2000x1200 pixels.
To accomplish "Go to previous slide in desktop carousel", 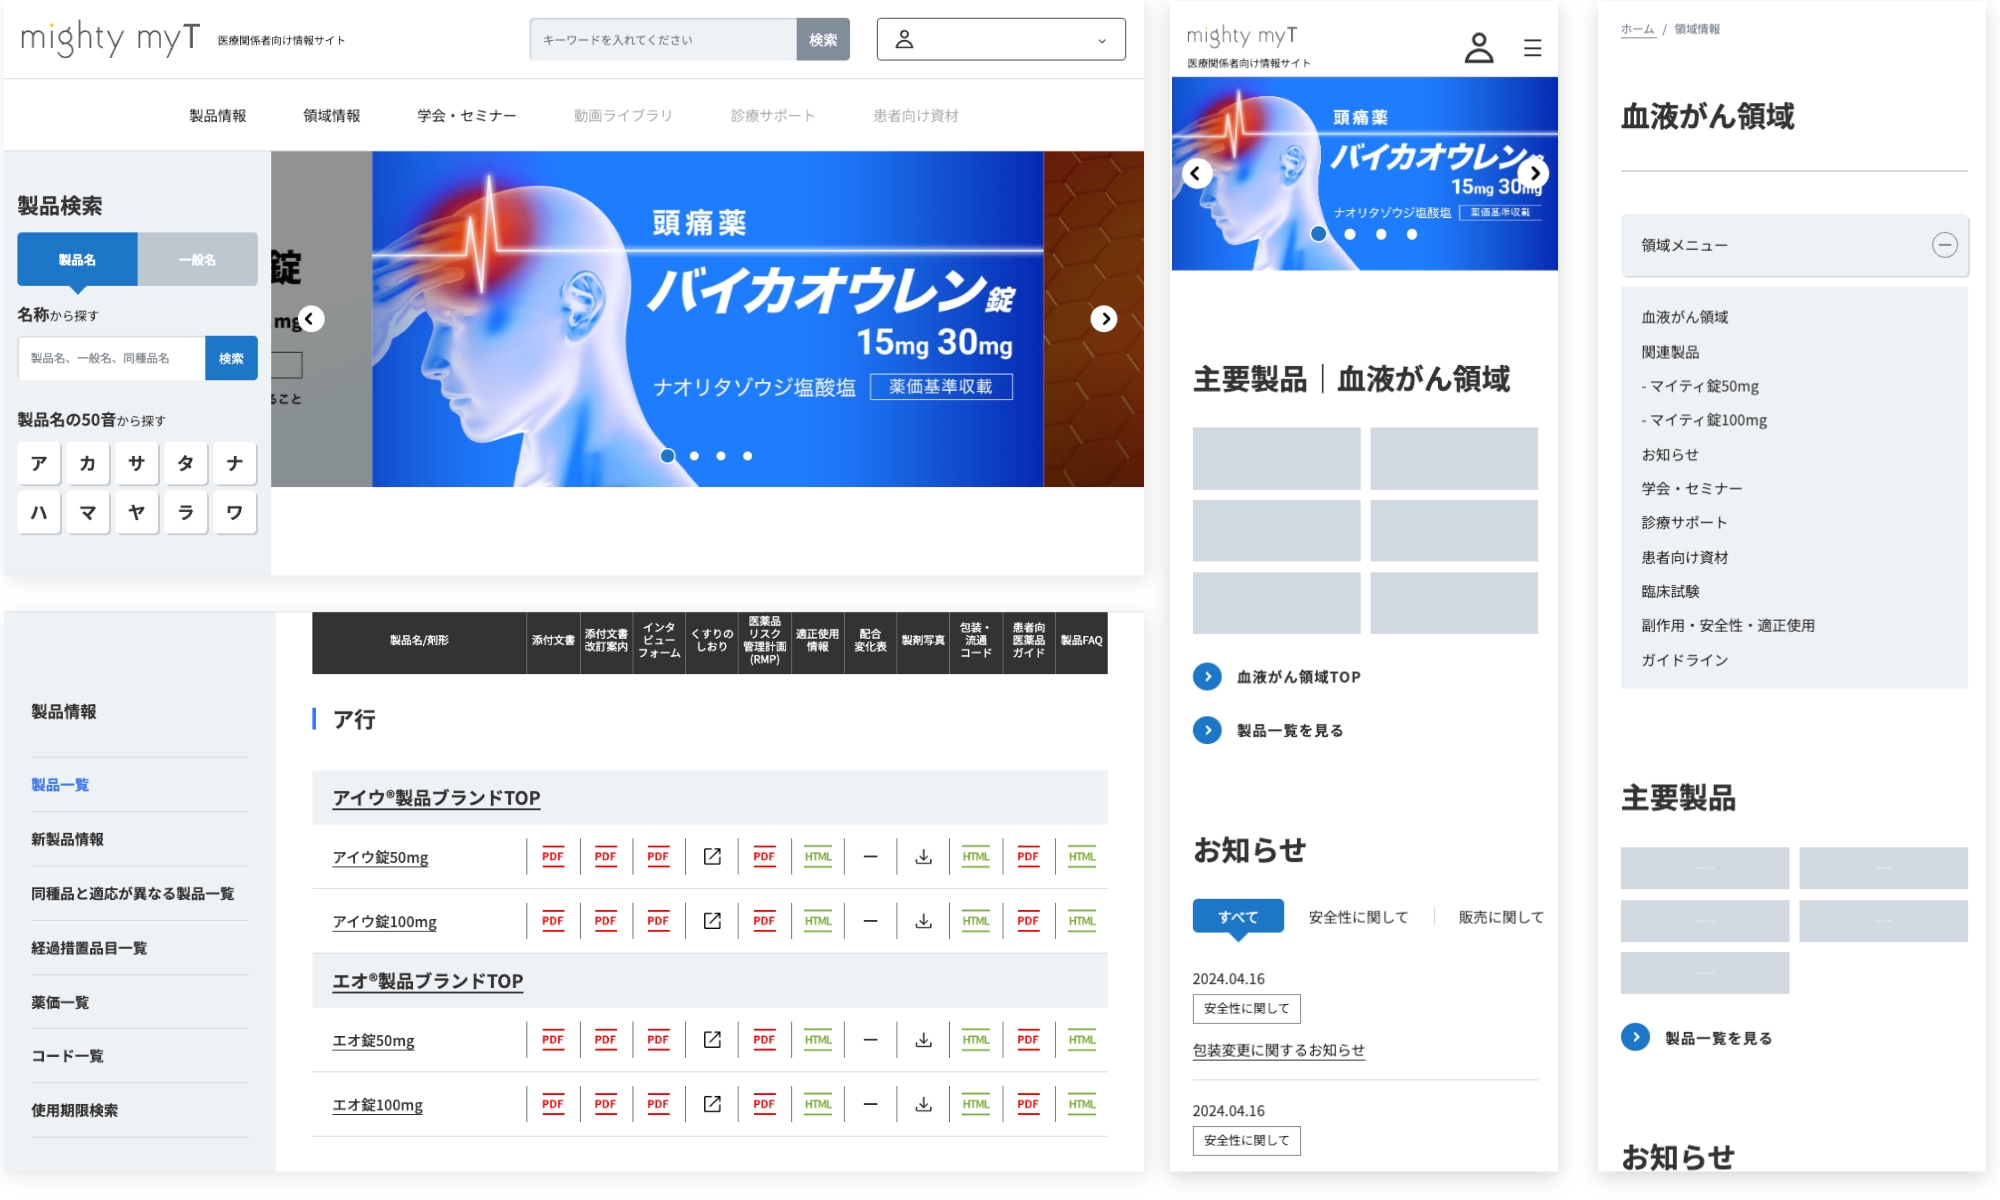I will [310, 318].
